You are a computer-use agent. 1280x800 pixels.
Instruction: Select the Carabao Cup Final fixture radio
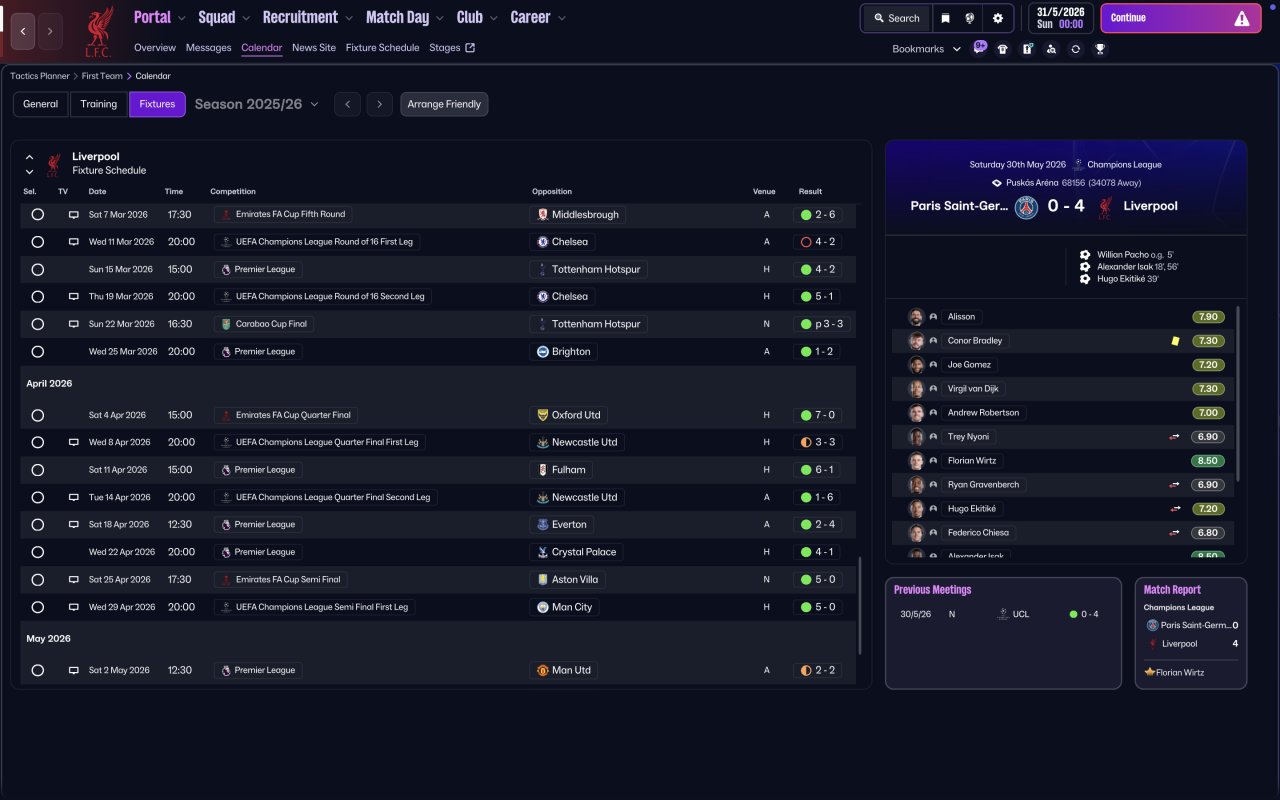pos(38,324)
